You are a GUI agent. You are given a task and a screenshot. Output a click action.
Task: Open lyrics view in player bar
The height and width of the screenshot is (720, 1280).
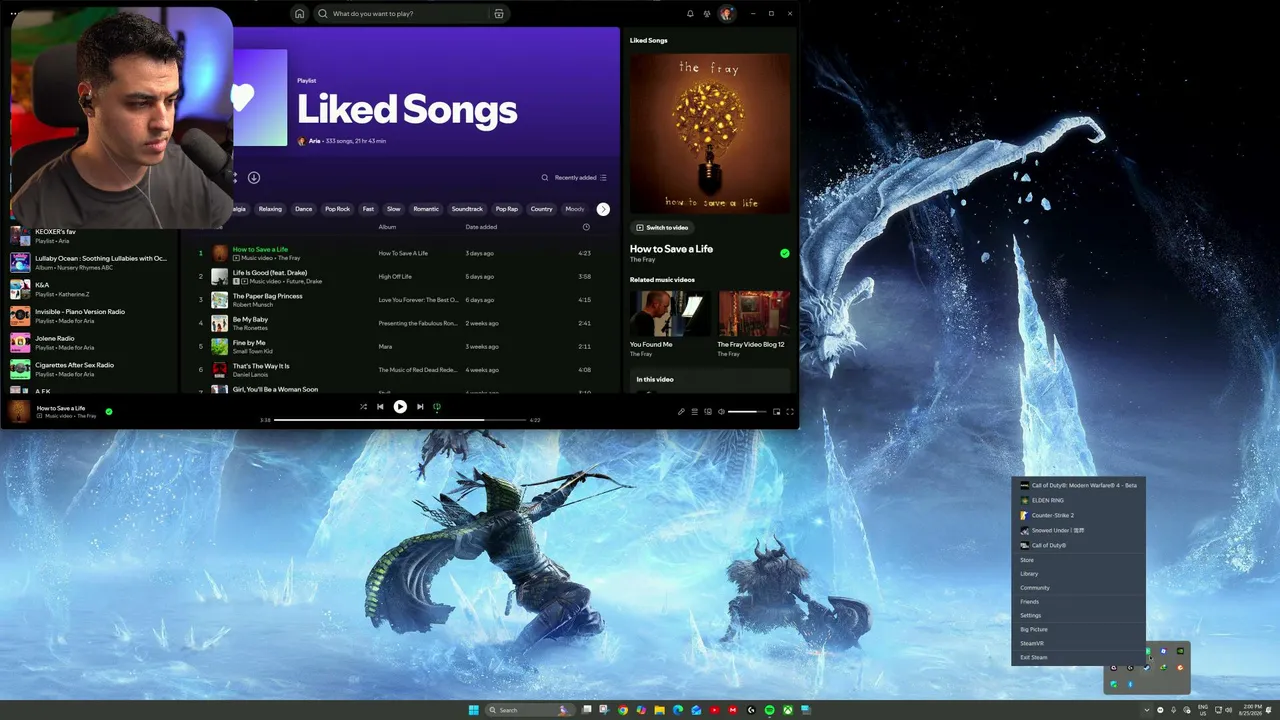coord(681,412)
